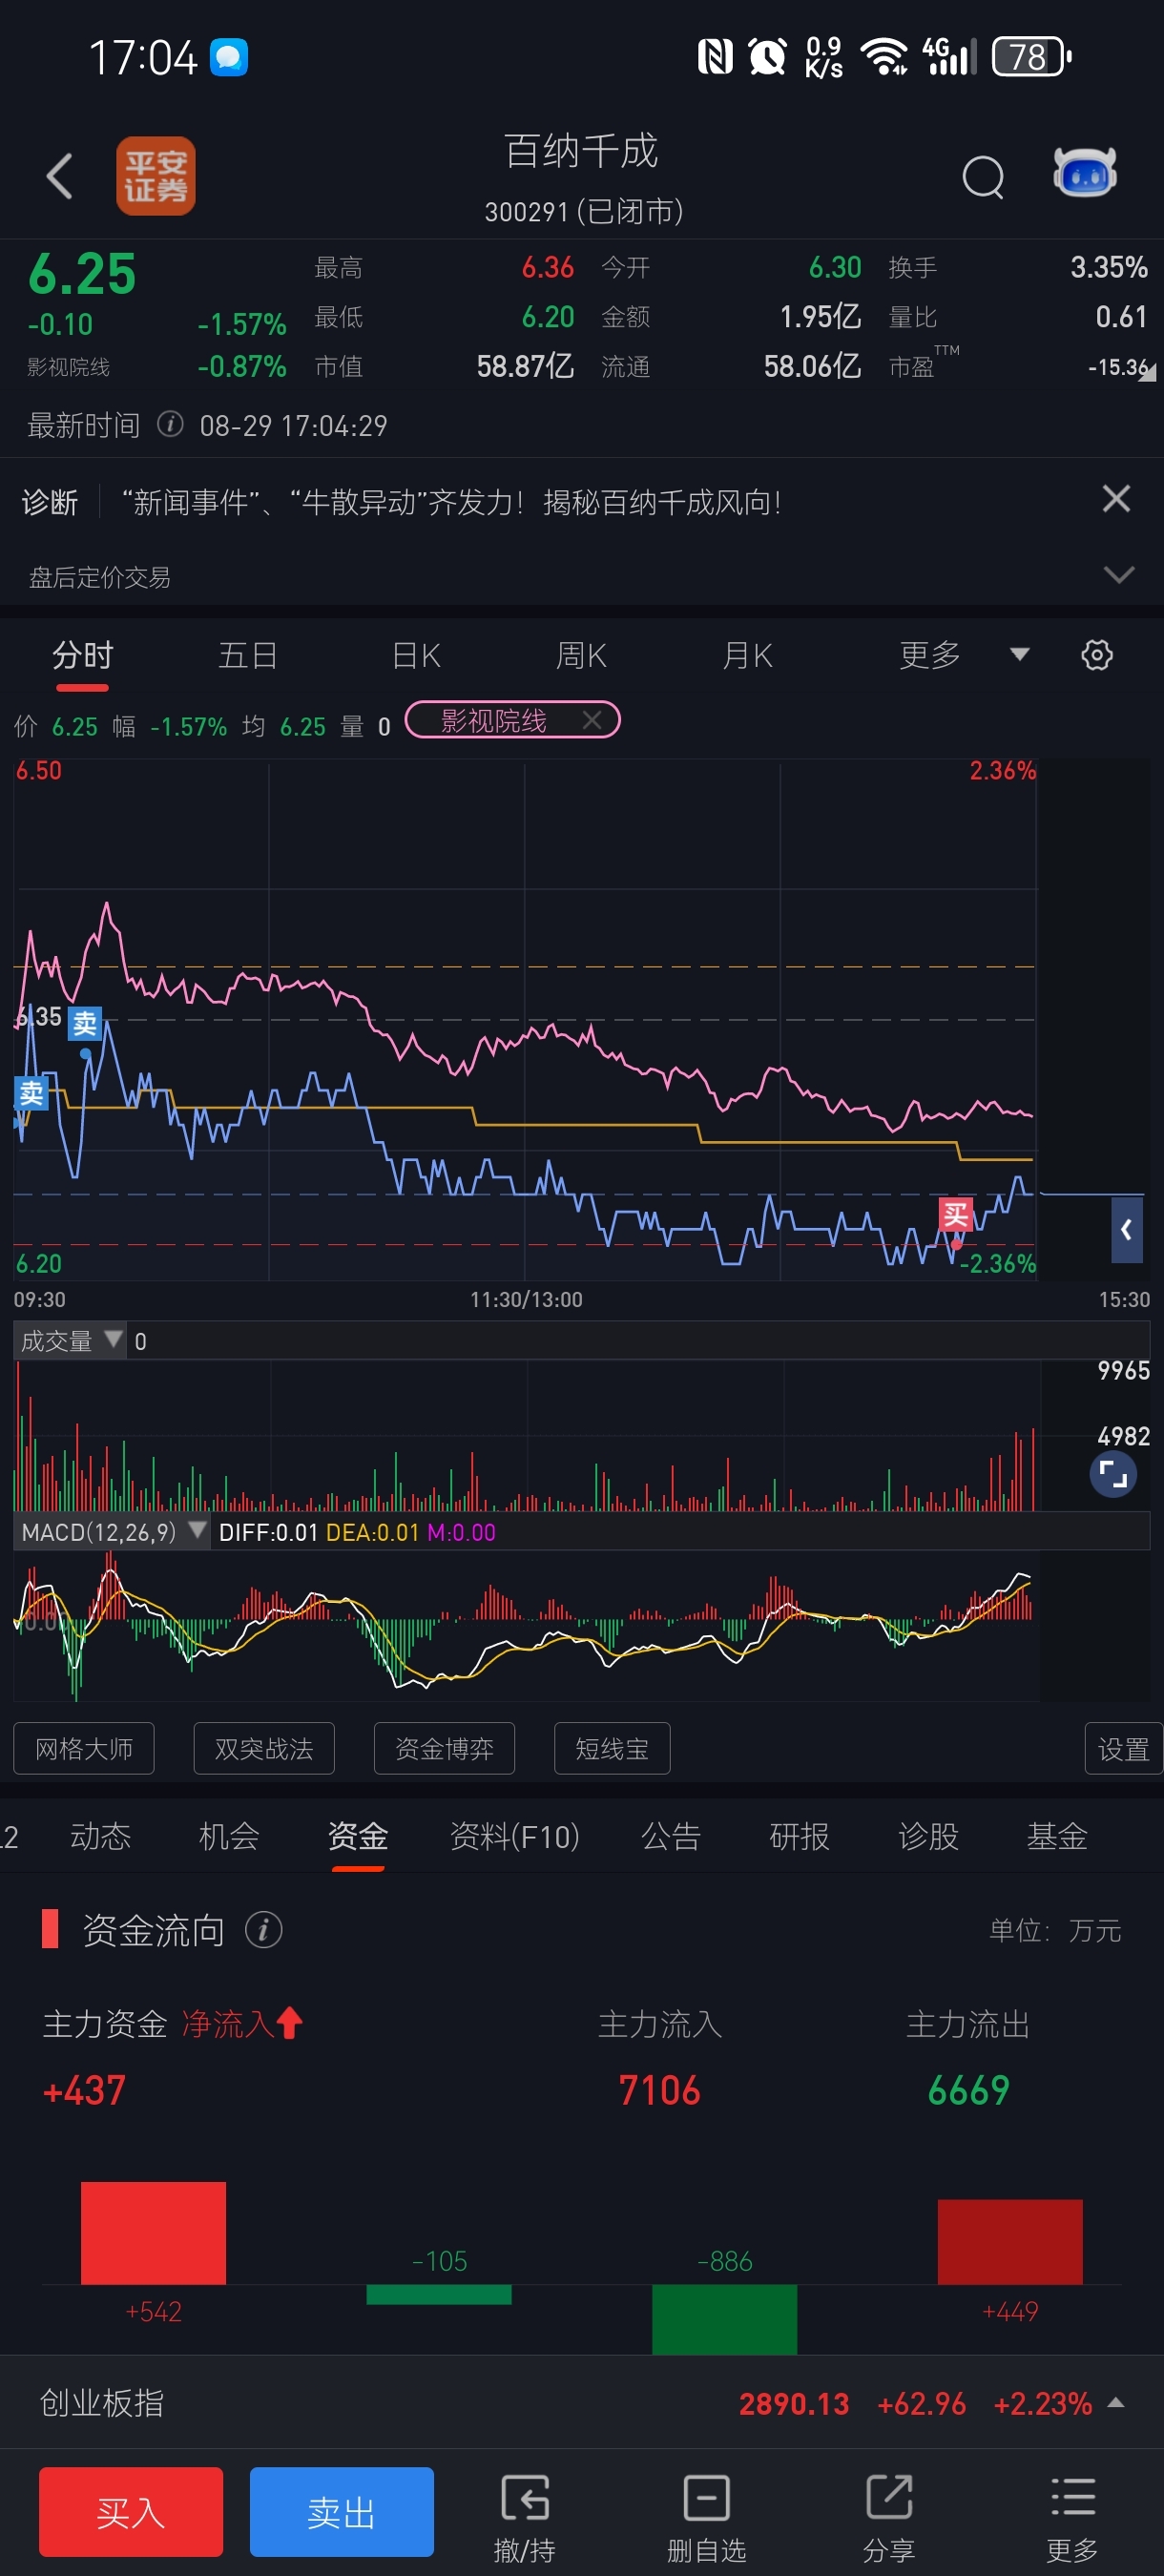This screenshot has height=2576, width=1164.
Task: Expand the chart side panel arrow
Action: click(x=1127, y=1230)
